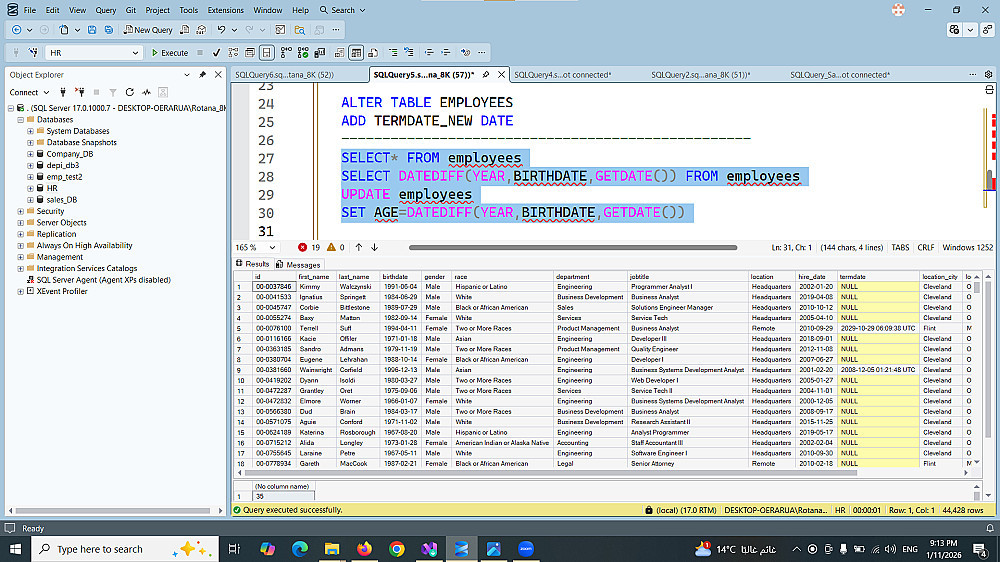Refresh the Object Explorer tree
Viewport: 1000px width, 562px height.
[x=129, y=92]
